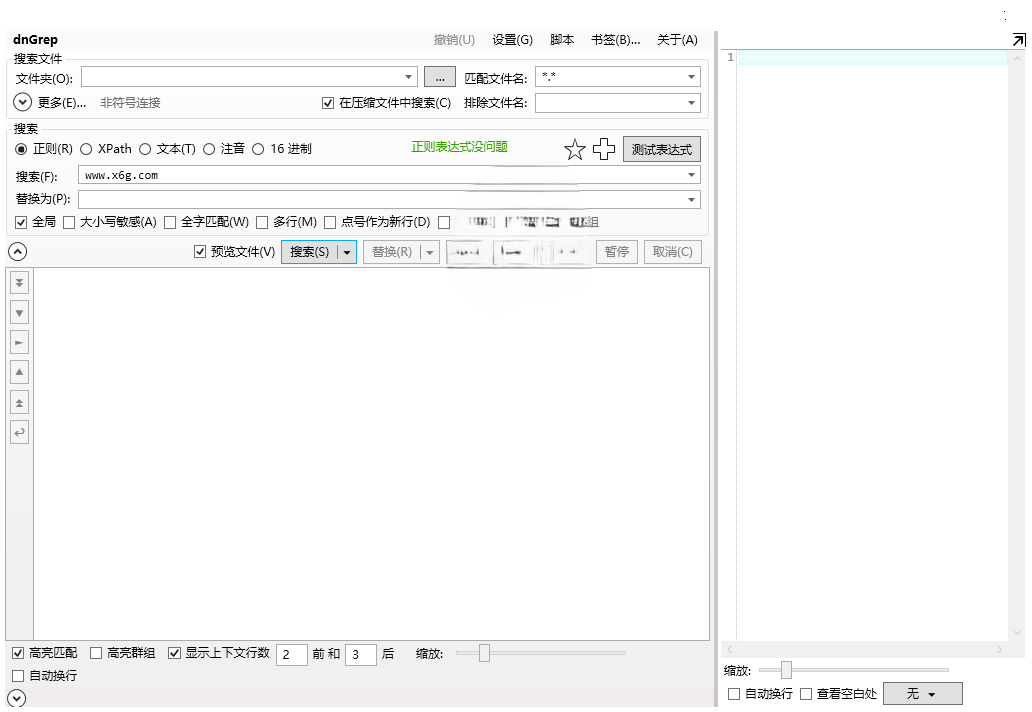Image resolution: width=1032 pixels, height=712 pixels.
Task: Click the pop-out arrow icon above preview pane
Action: pos(1018,40)
